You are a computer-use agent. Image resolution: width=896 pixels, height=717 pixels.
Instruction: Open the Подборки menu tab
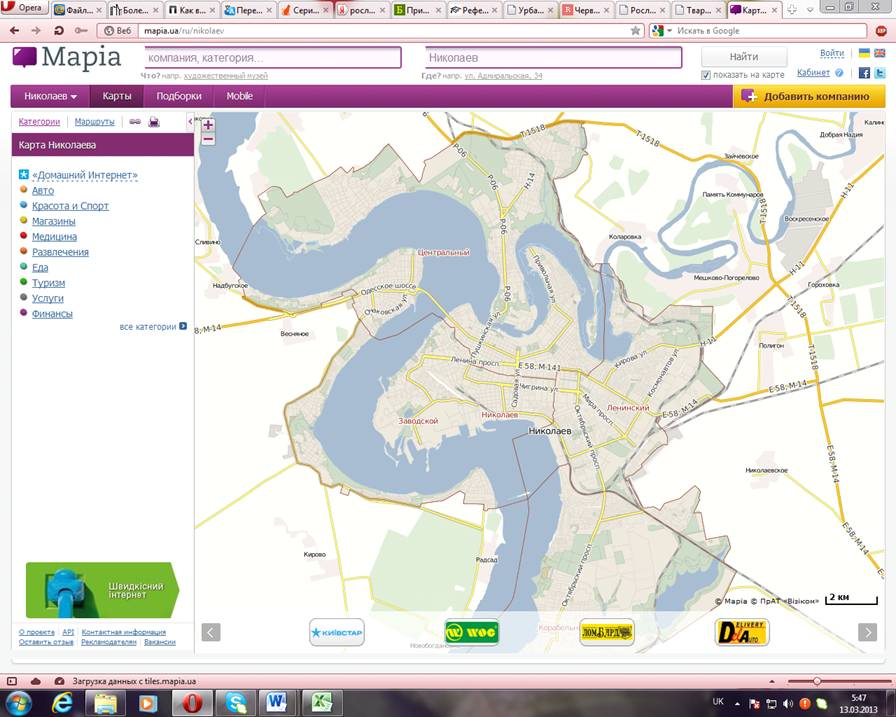(x=179, y=96)
